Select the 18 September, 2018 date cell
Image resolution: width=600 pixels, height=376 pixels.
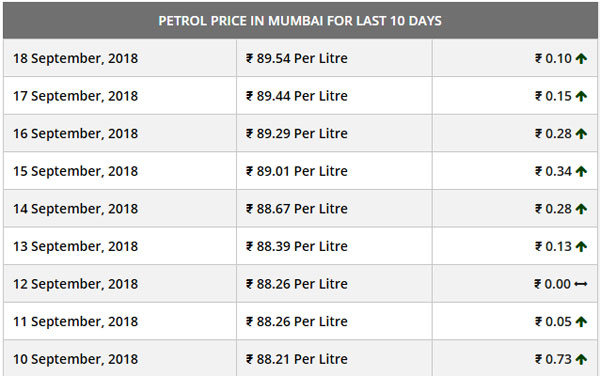pyautogui.click(x=120, y=58)
